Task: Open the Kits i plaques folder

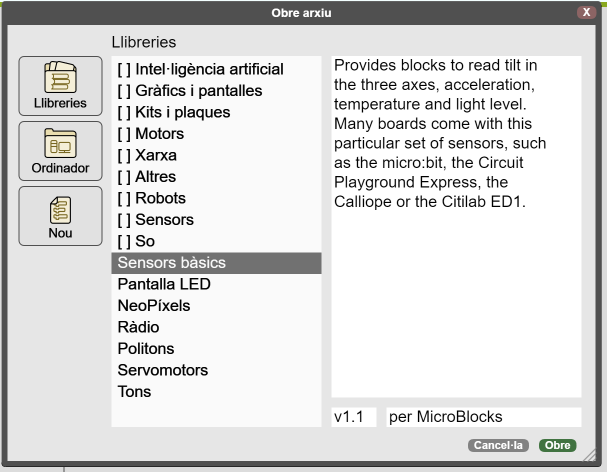Action: (x=174, y=112)
